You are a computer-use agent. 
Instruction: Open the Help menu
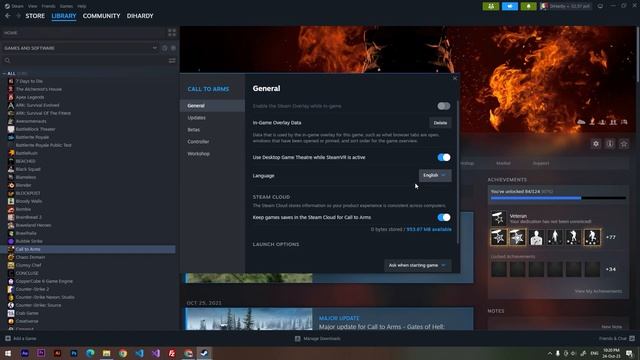[82, 6]
